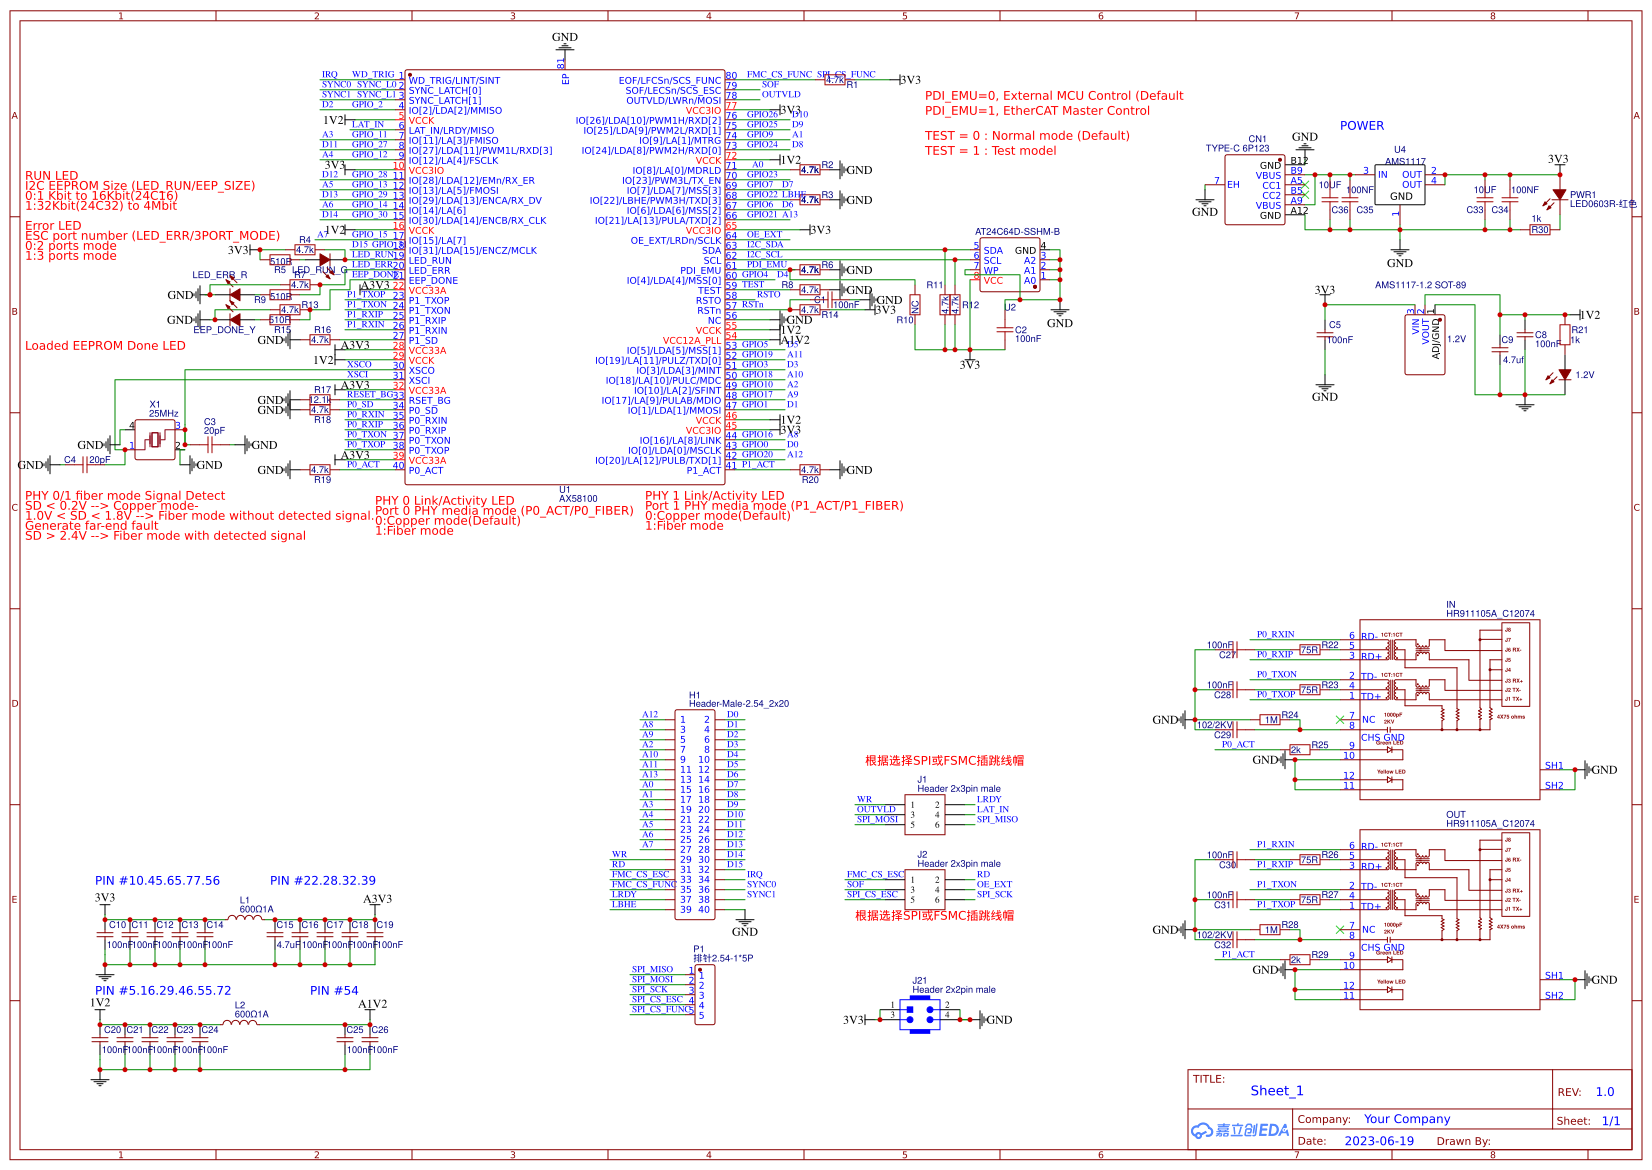This screenshot has height=1170, width=1652.
Task: Select the CN1 TYPE-C connector body
Action: [1256, 190]
